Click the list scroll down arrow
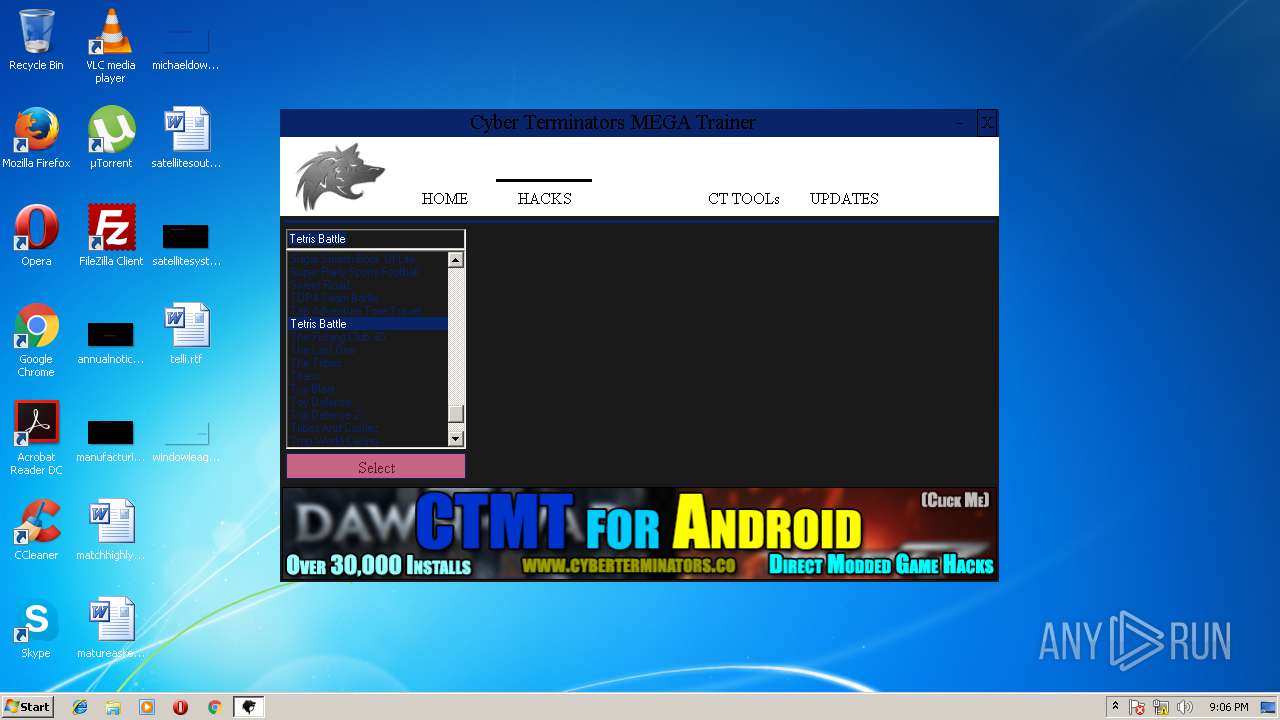The image size is (1280, 720). (x=456, y=438)
